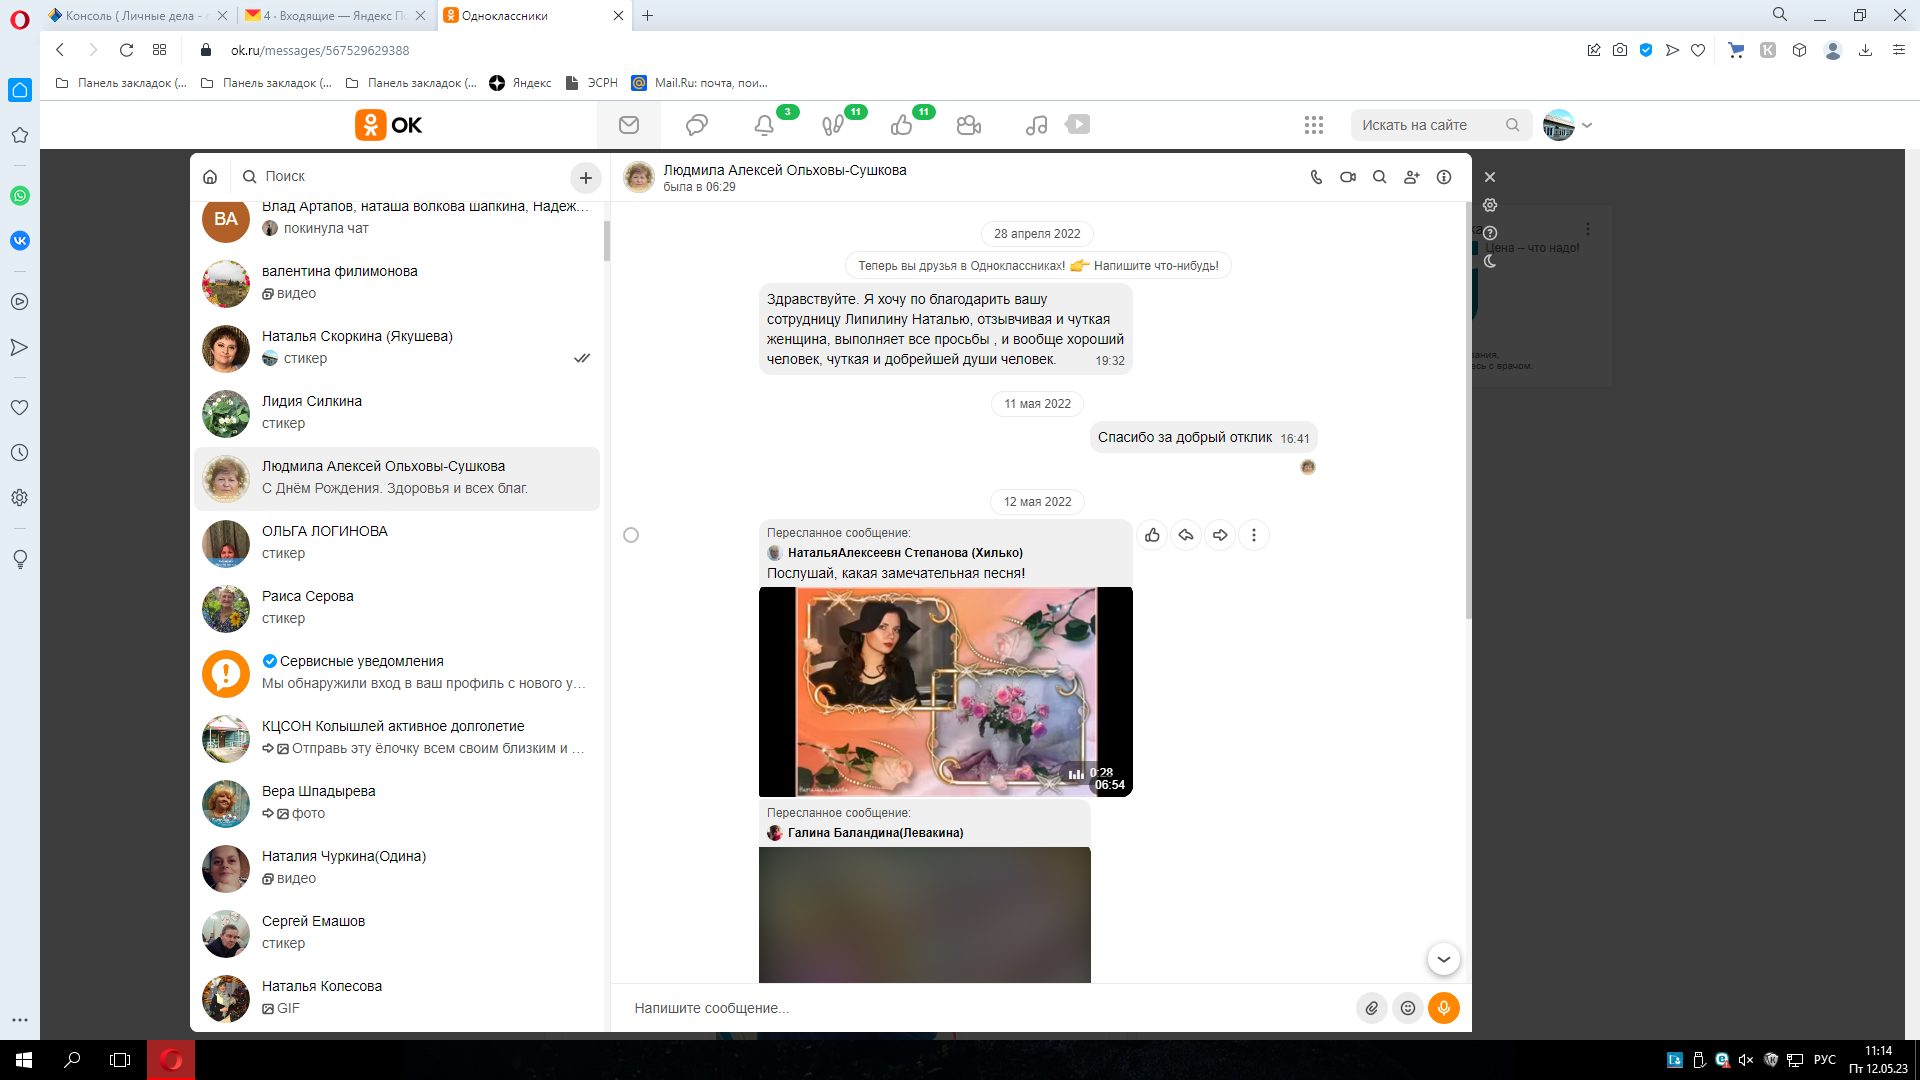Open VK in Opera sidebar
The width and height of the screenshot is (1920, 1080).
tap(20, 241)
